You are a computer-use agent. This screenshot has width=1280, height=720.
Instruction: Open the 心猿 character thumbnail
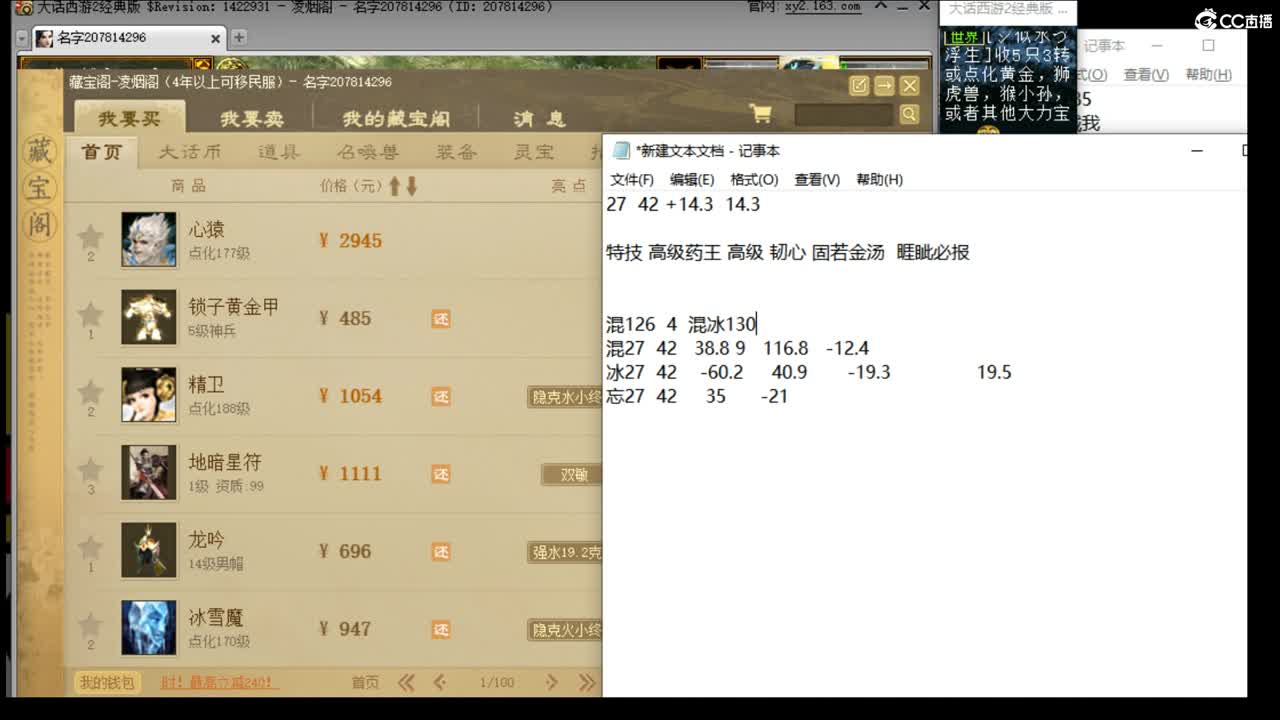[149, 240]
